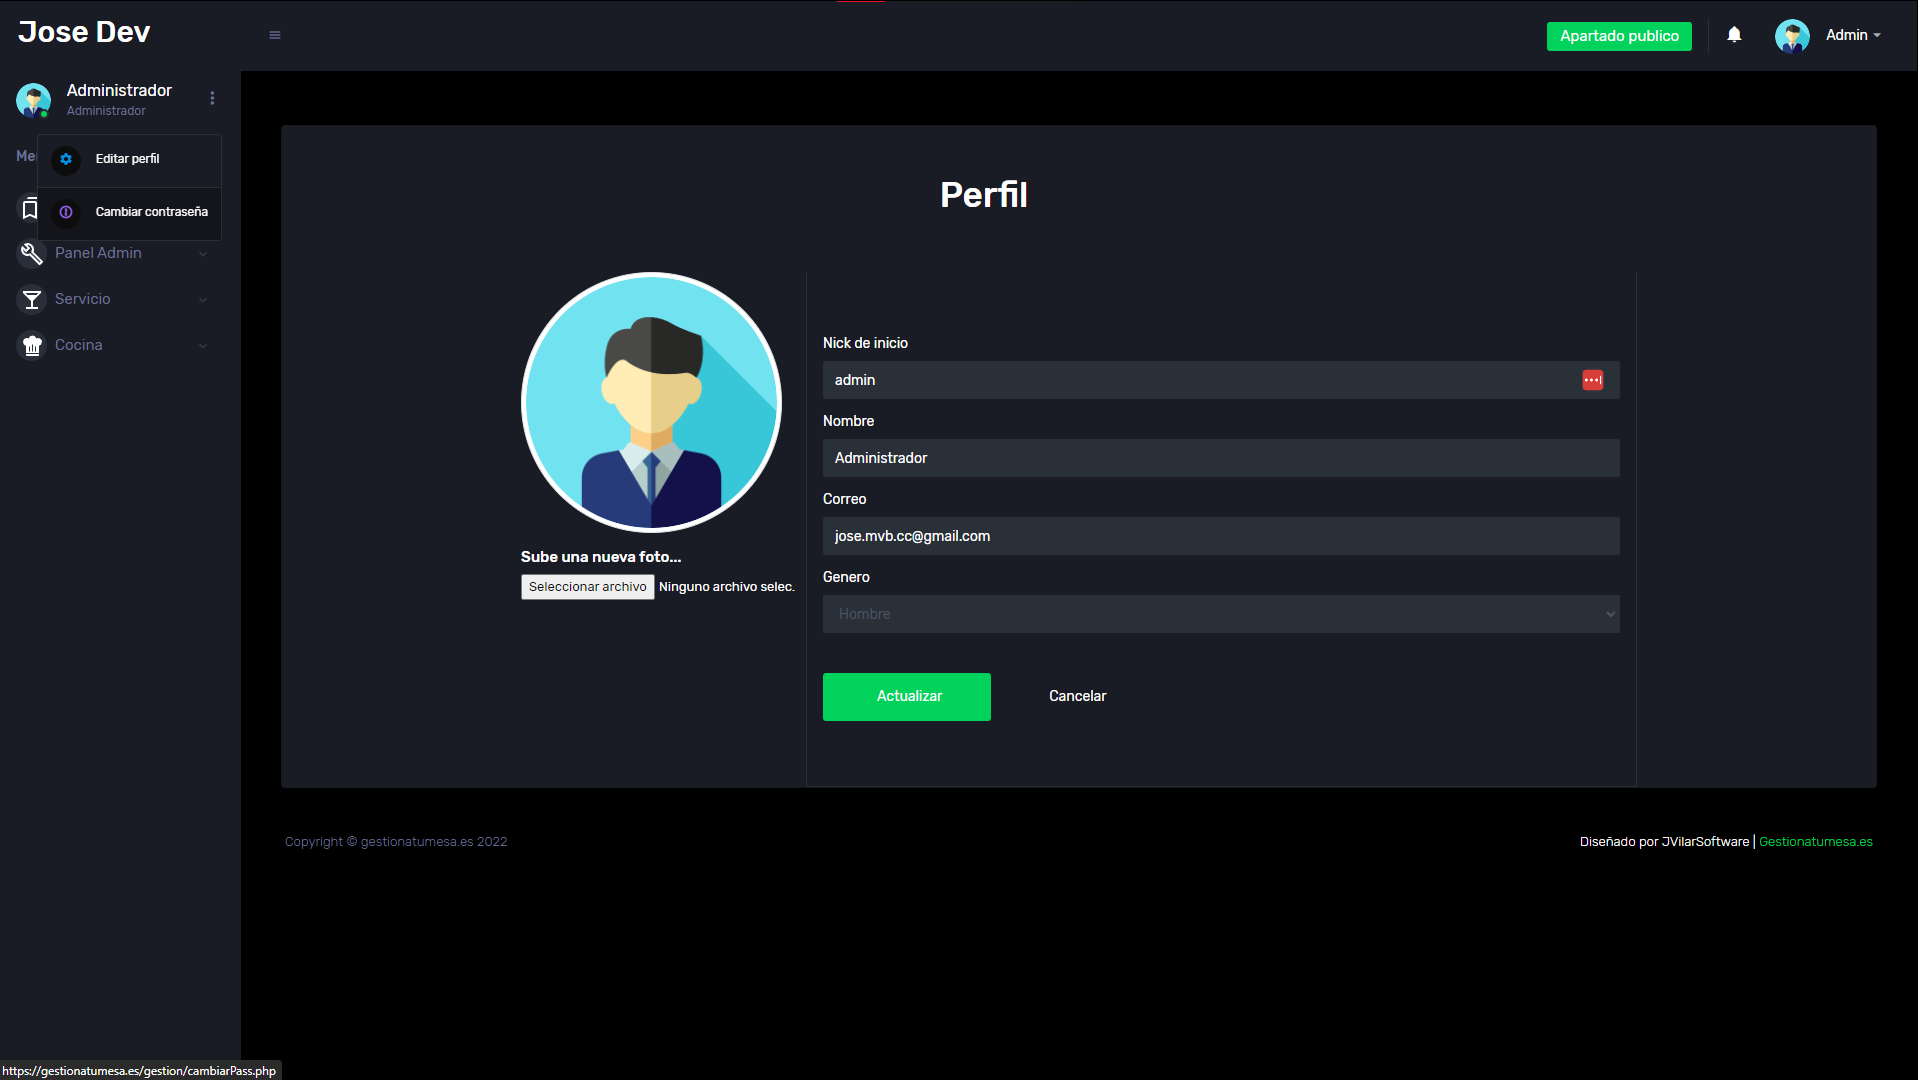
Task: Click the wrench icon for Panel Admin
Action: 32,254
